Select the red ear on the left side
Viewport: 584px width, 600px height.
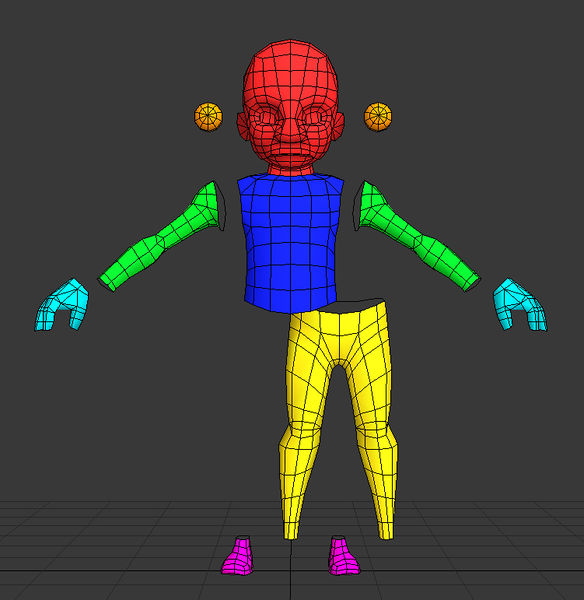pos(242,126)
